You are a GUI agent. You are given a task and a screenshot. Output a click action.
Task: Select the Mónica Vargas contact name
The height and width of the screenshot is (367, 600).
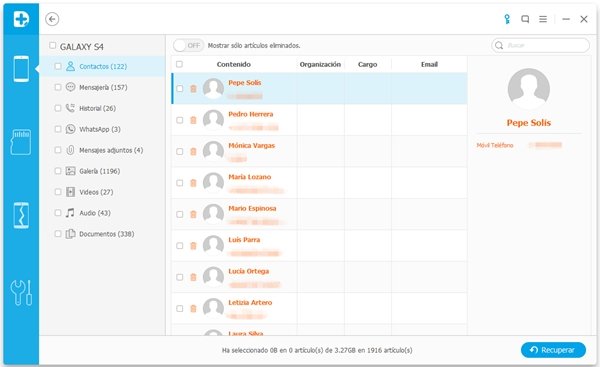[x=251, y=145]
